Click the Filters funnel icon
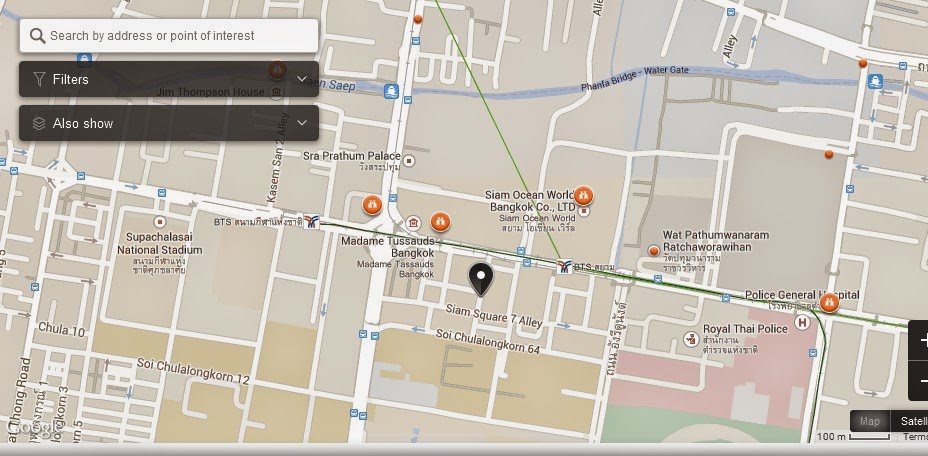928x456 pixels. pyautogui.click(x=39, y=79)
